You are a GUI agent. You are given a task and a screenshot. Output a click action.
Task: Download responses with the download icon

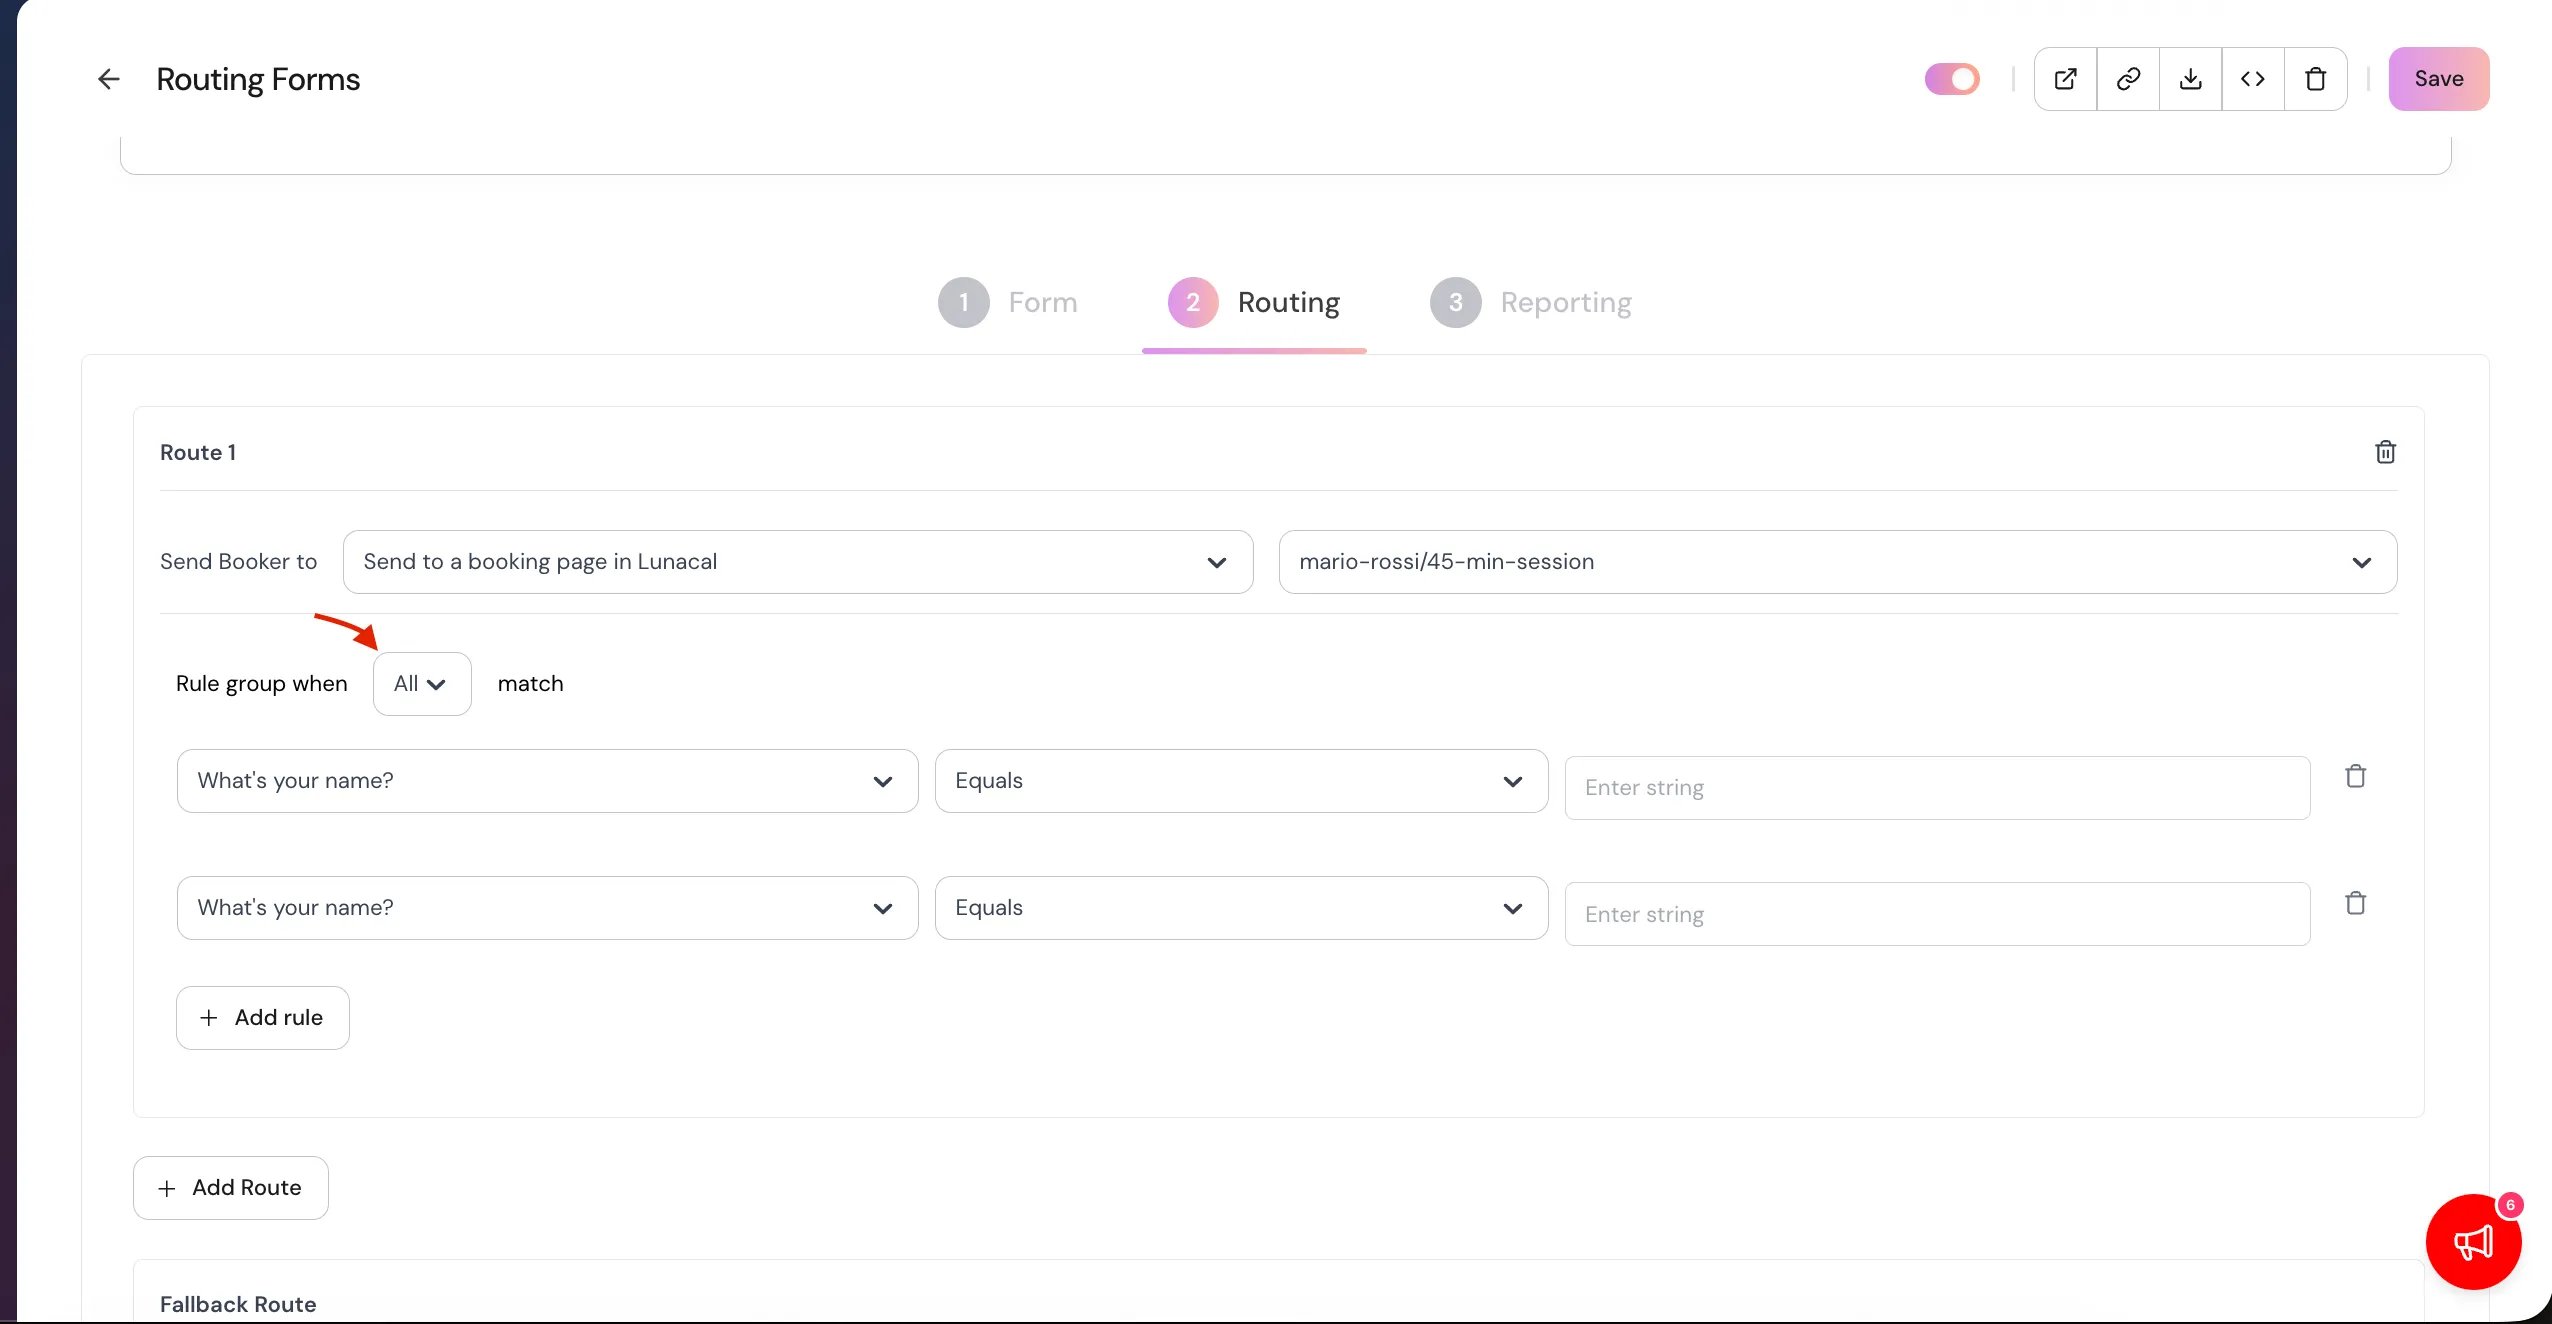(x=2190, y=79)
